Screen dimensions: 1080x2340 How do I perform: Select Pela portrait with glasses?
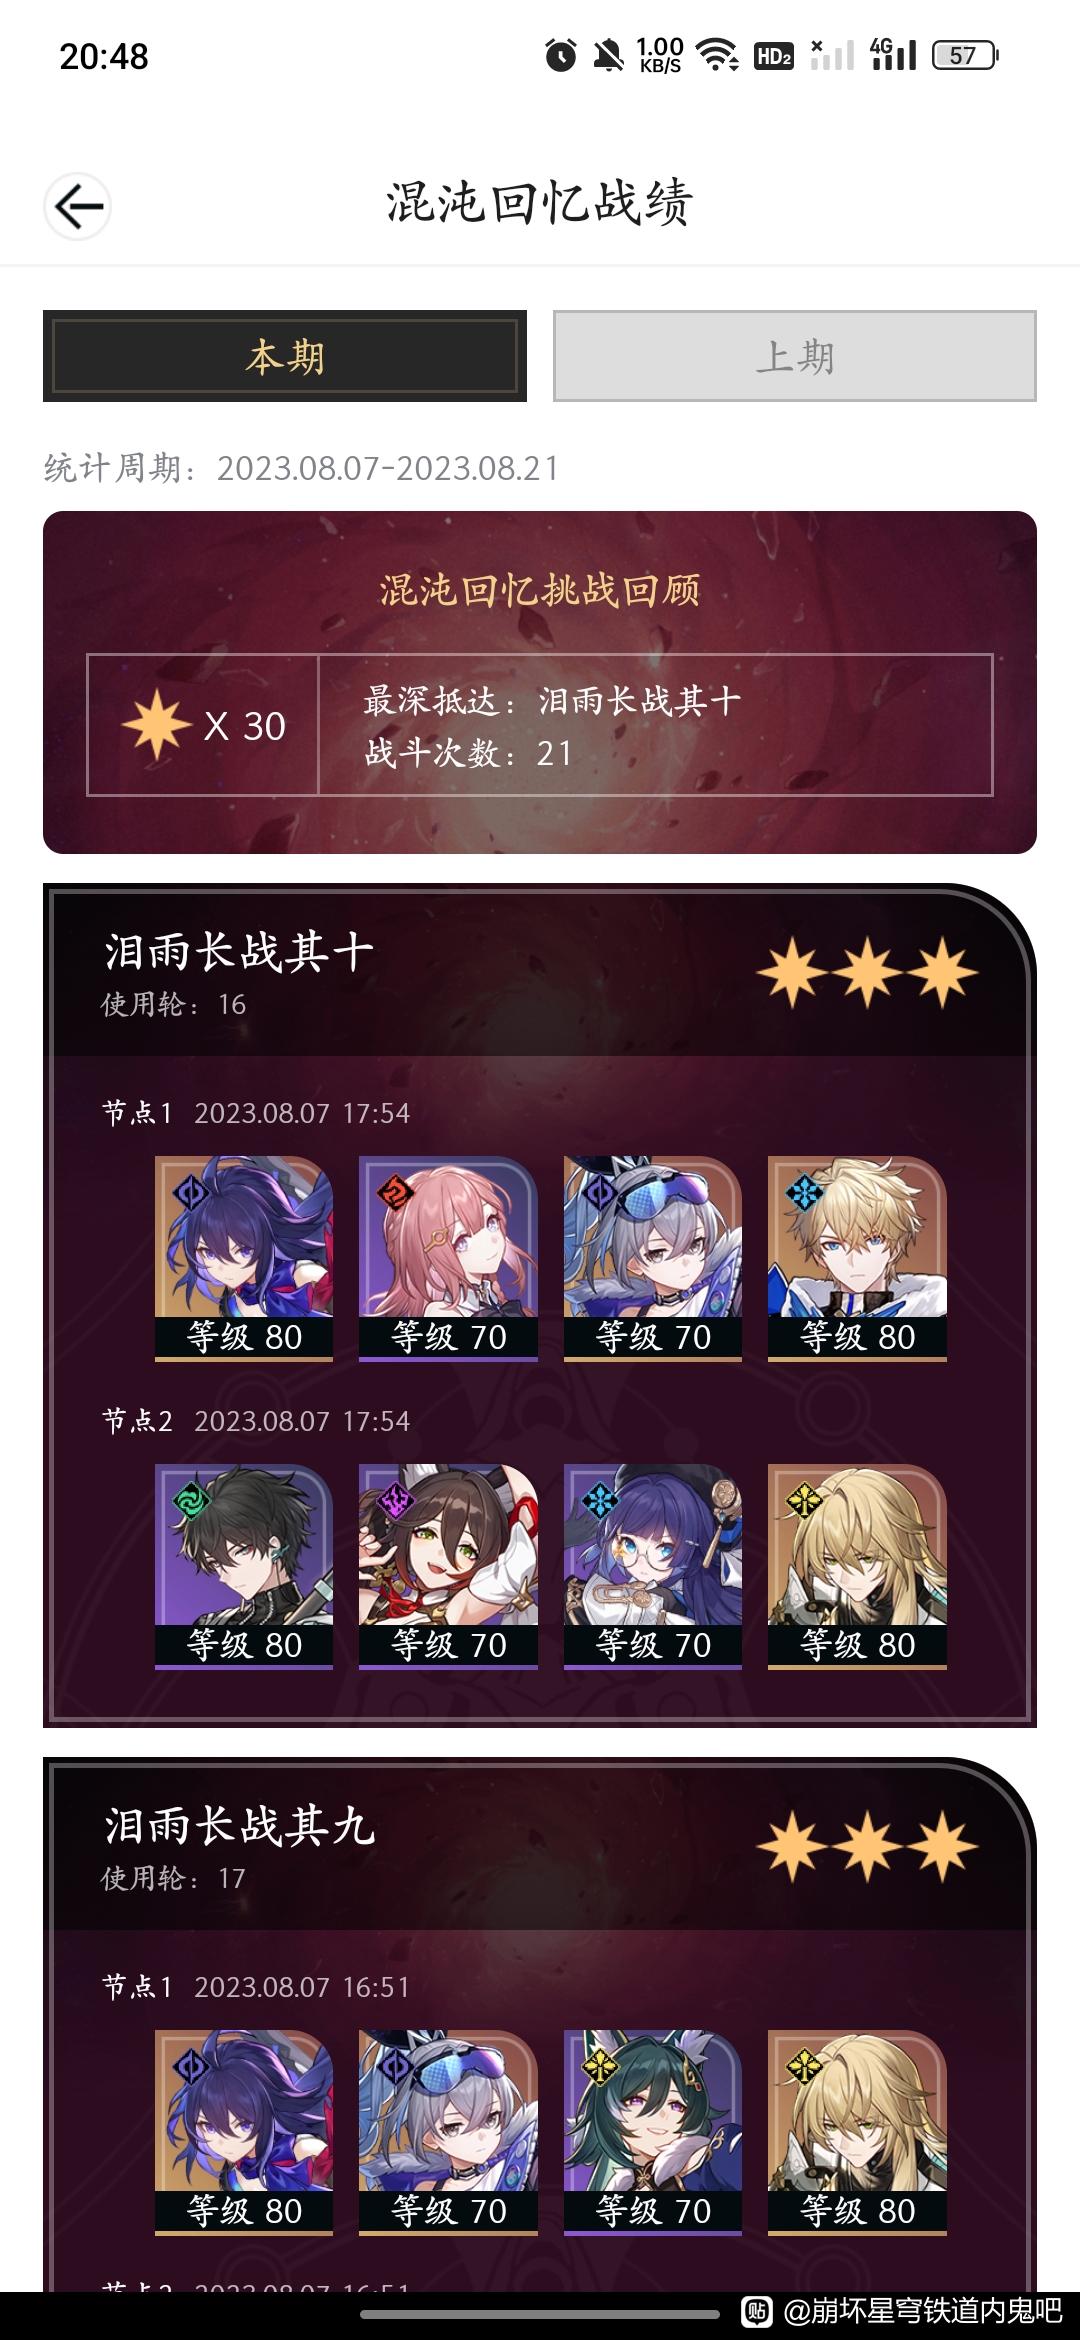[653, 1566]
